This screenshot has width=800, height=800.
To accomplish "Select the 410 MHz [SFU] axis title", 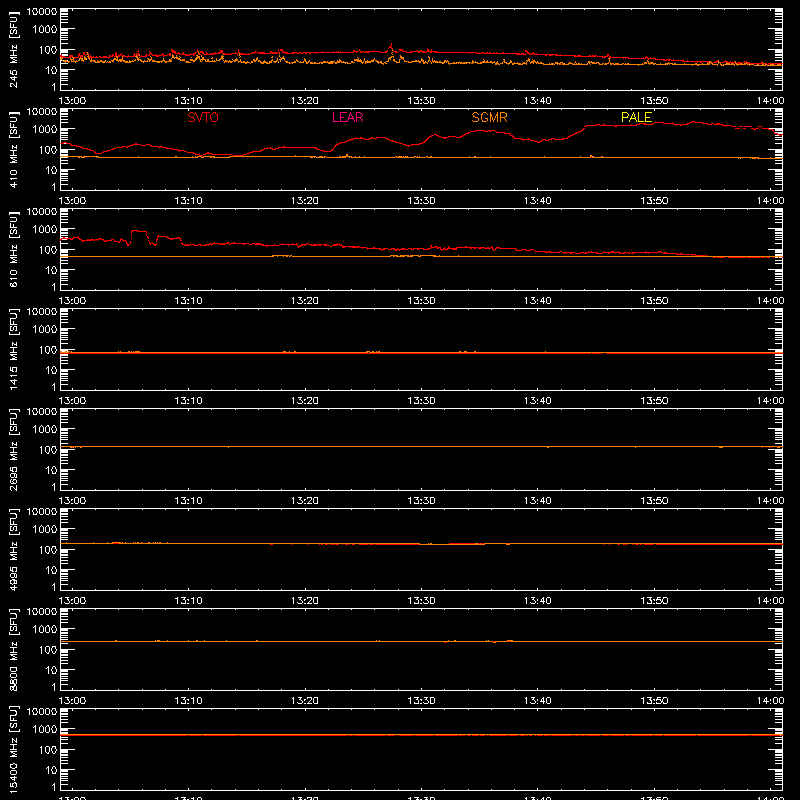I will 13,149.
